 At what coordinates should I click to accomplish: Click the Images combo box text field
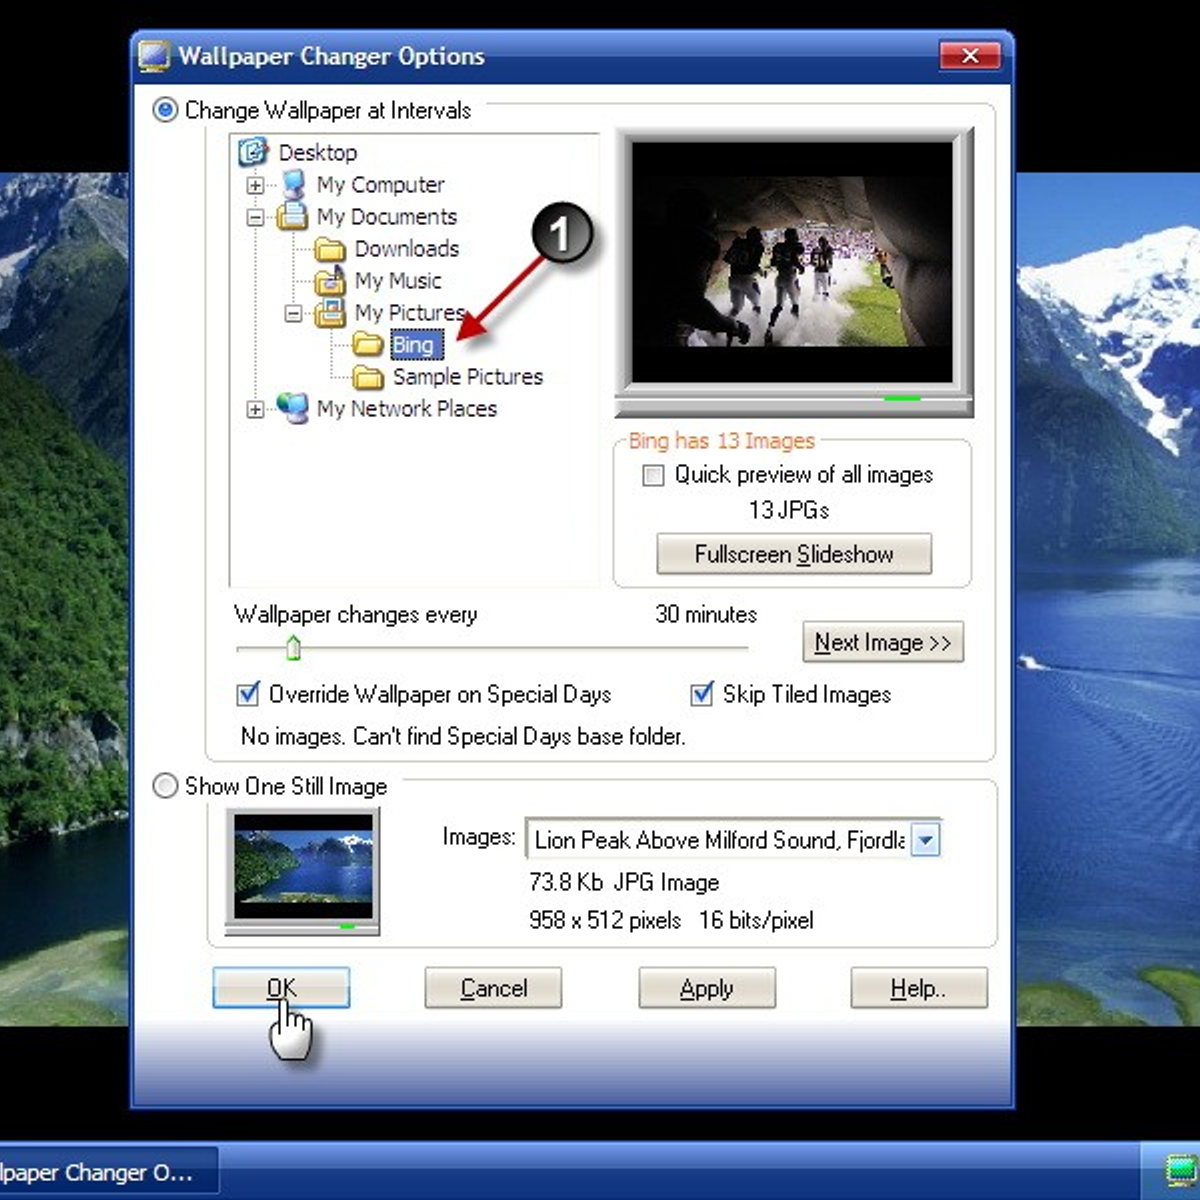718,840
